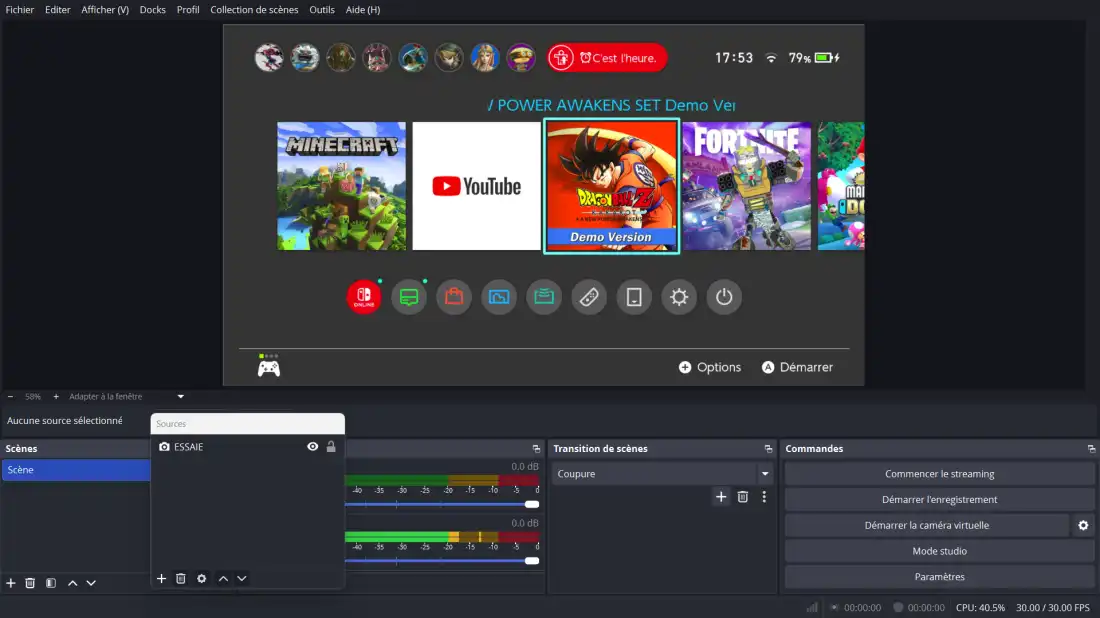Delete the selected source using trash icon
Viewport: 1100px width, 618px height.
coord(181,579)
